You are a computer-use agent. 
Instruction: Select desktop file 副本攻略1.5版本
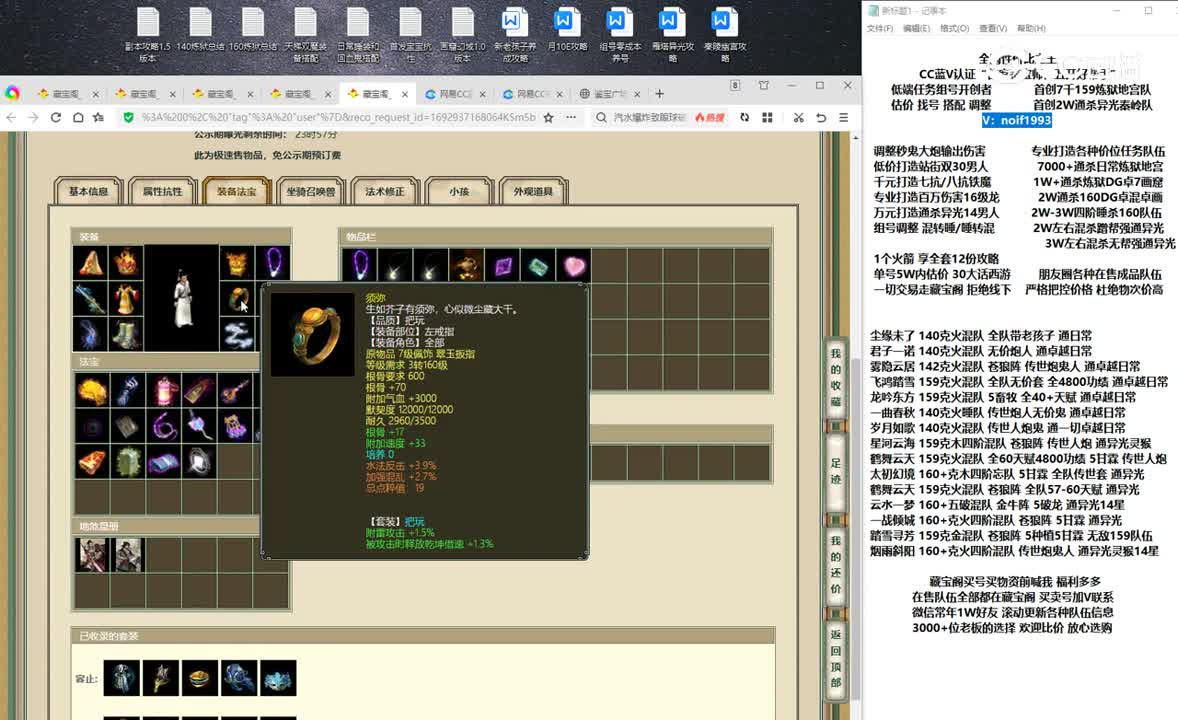click(147, 36)
